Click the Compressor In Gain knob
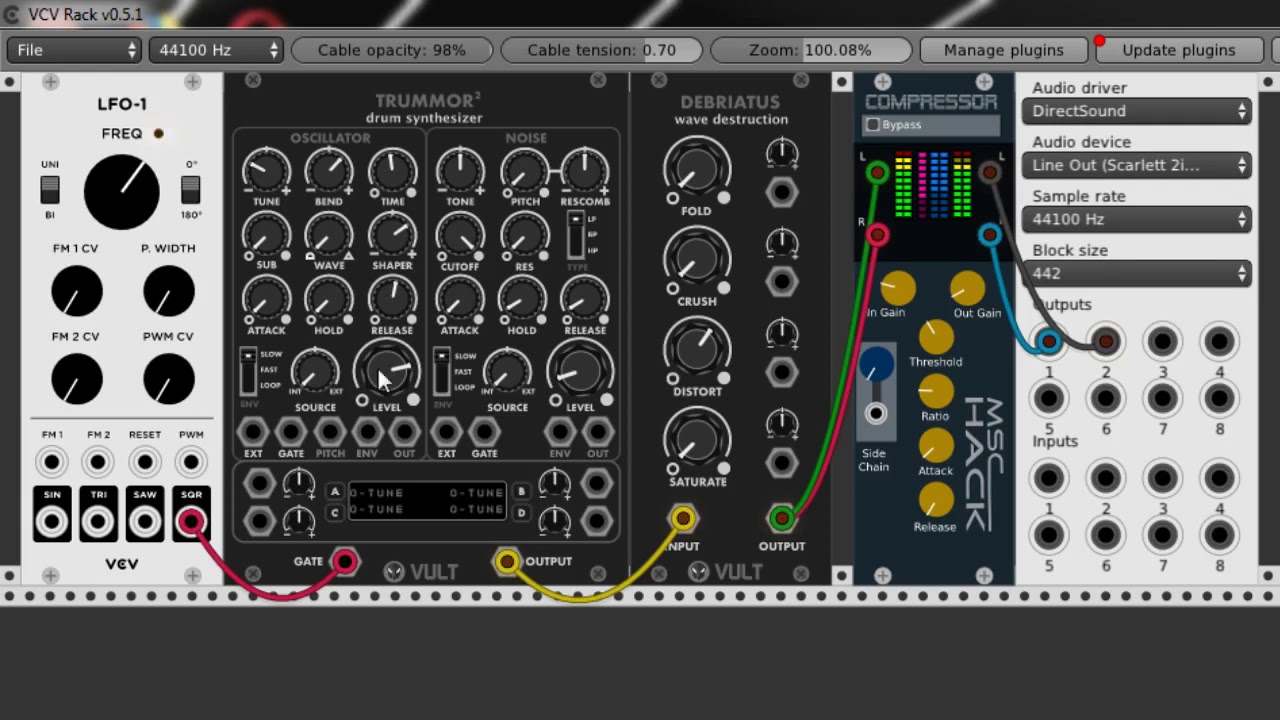 tap(897, 288)
